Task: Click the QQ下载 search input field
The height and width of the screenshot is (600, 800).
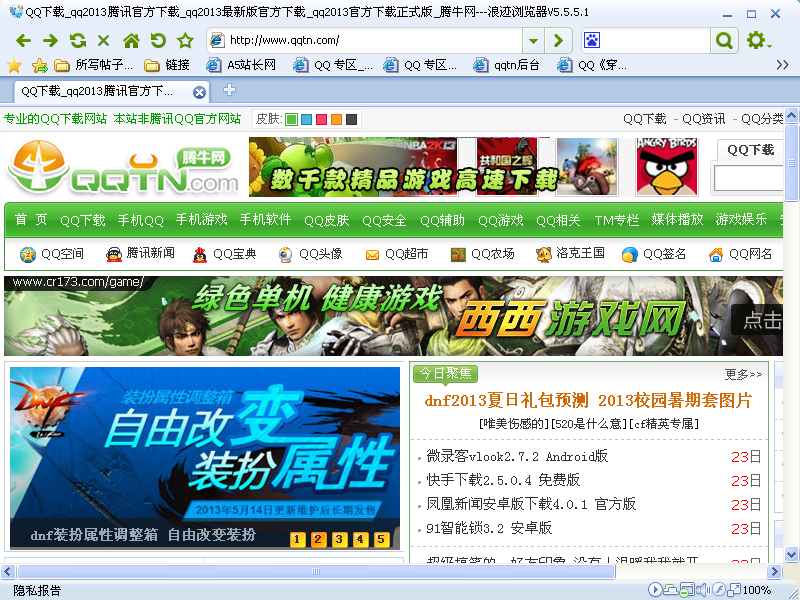Action: tap(748, 178)
